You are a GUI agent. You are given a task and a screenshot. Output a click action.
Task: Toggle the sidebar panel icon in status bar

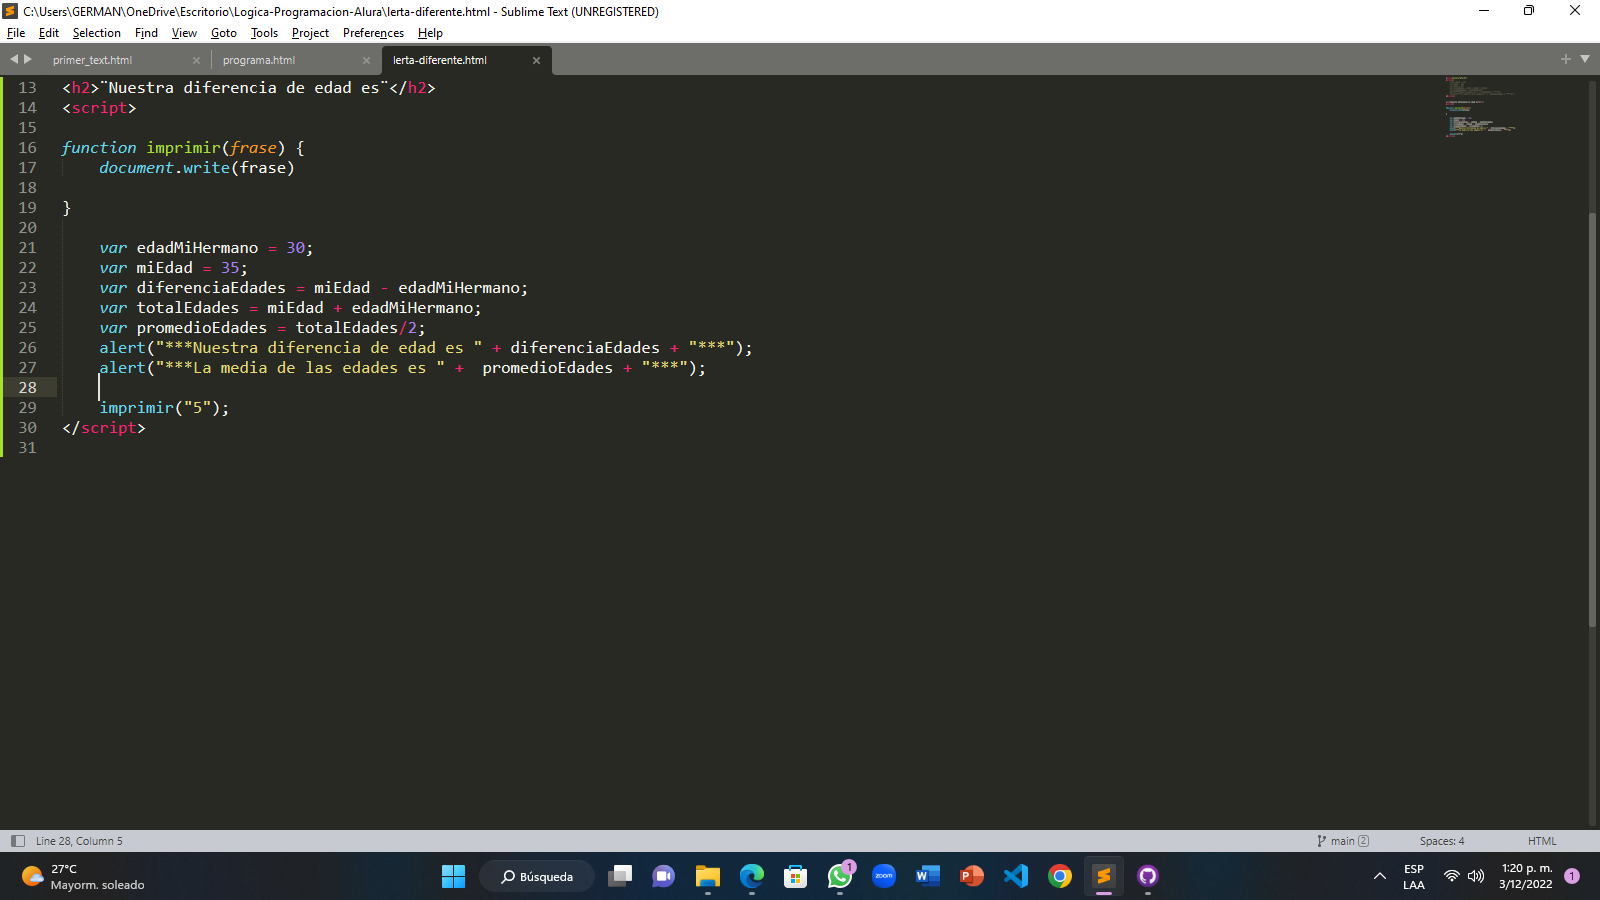pos(17,841)
